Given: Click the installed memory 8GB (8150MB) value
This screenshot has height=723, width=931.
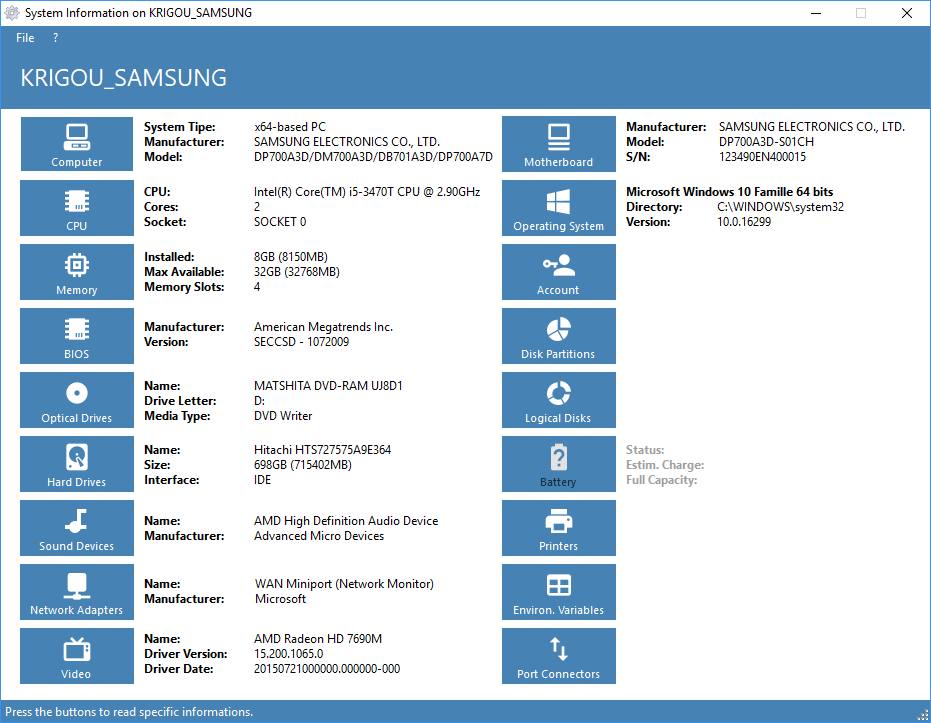Looking at the screenshot, I should pos(290,257).
